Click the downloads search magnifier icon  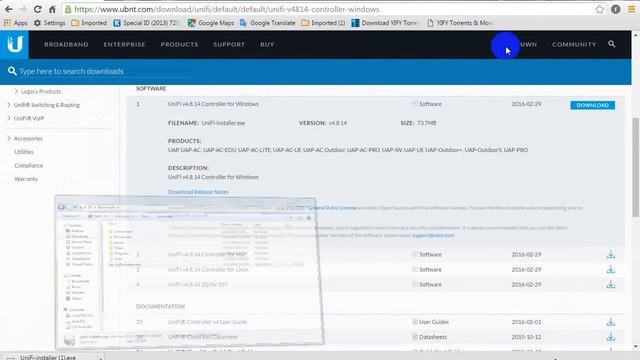click(12, 71)
